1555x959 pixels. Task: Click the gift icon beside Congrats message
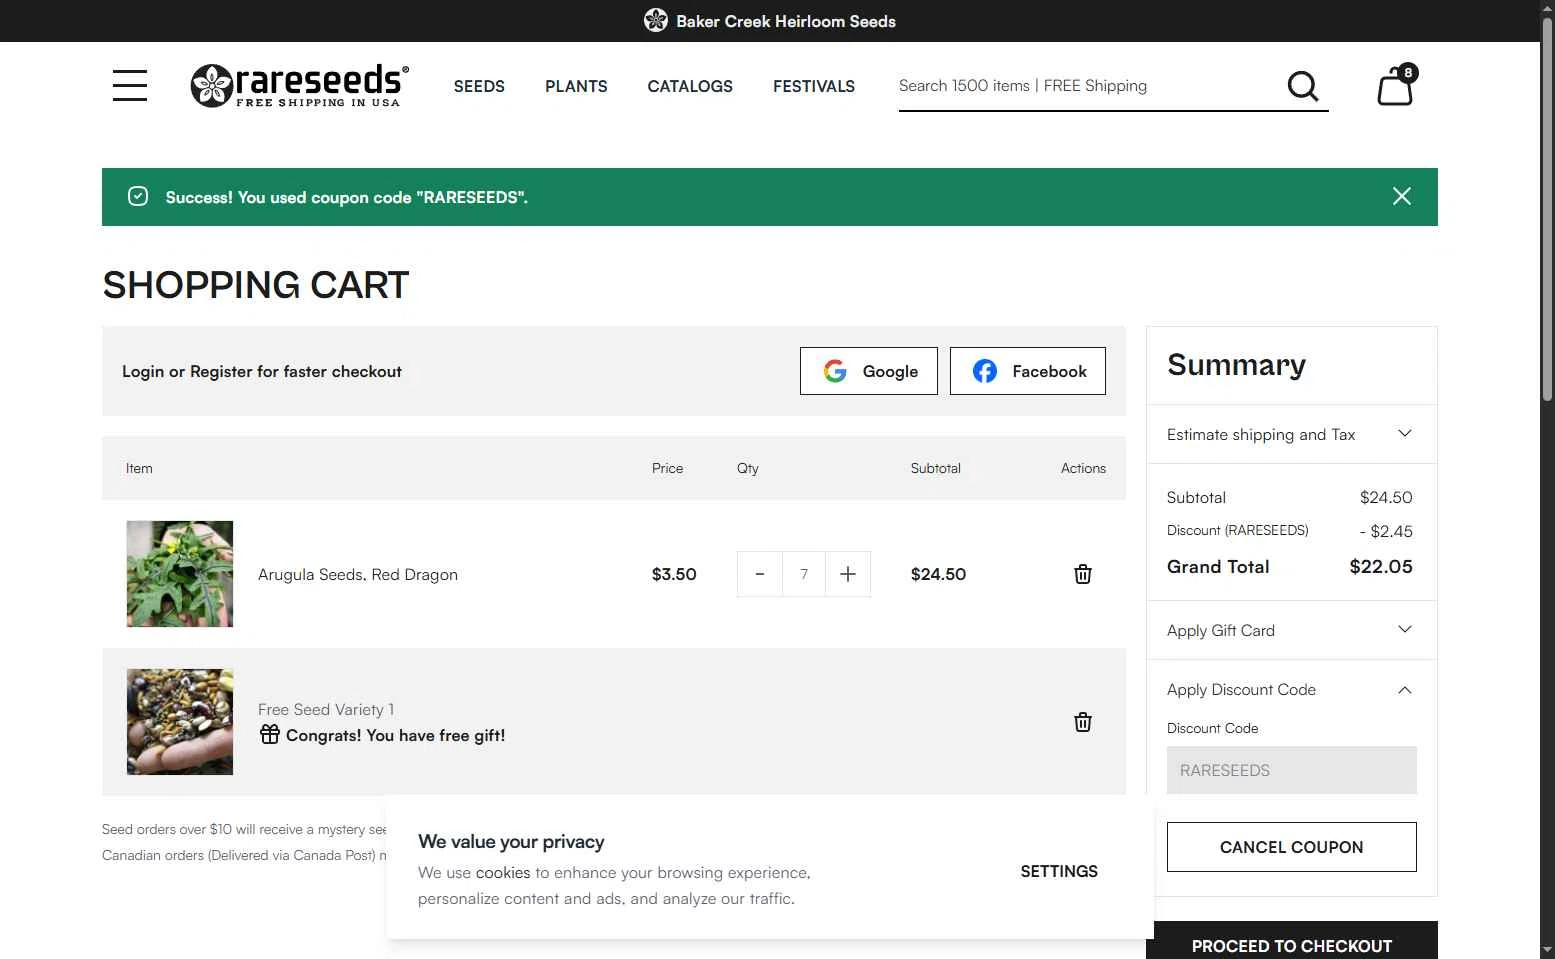tap(270, 734)
